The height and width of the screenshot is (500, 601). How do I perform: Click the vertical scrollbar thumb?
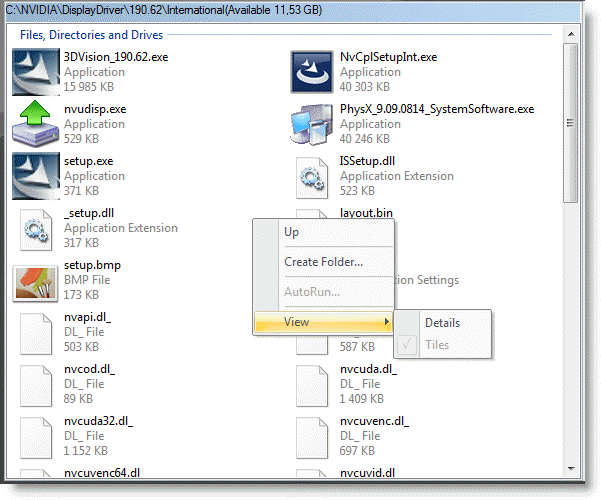(571, 123)
